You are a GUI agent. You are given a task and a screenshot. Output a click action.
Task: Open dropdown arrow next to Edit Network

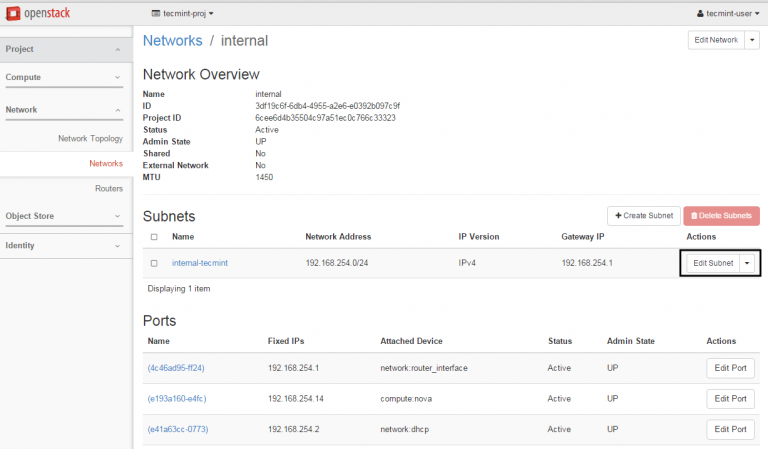tap(751, 40)
